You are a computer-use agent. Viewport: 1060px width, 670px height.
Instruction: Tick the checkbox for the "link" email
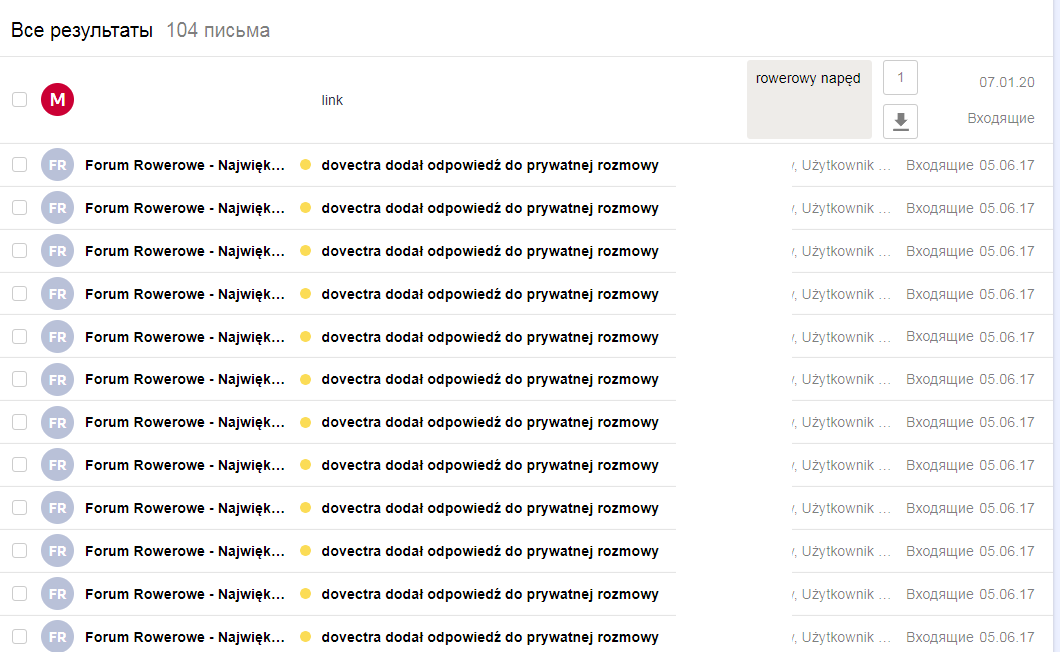tap(20, 99)
